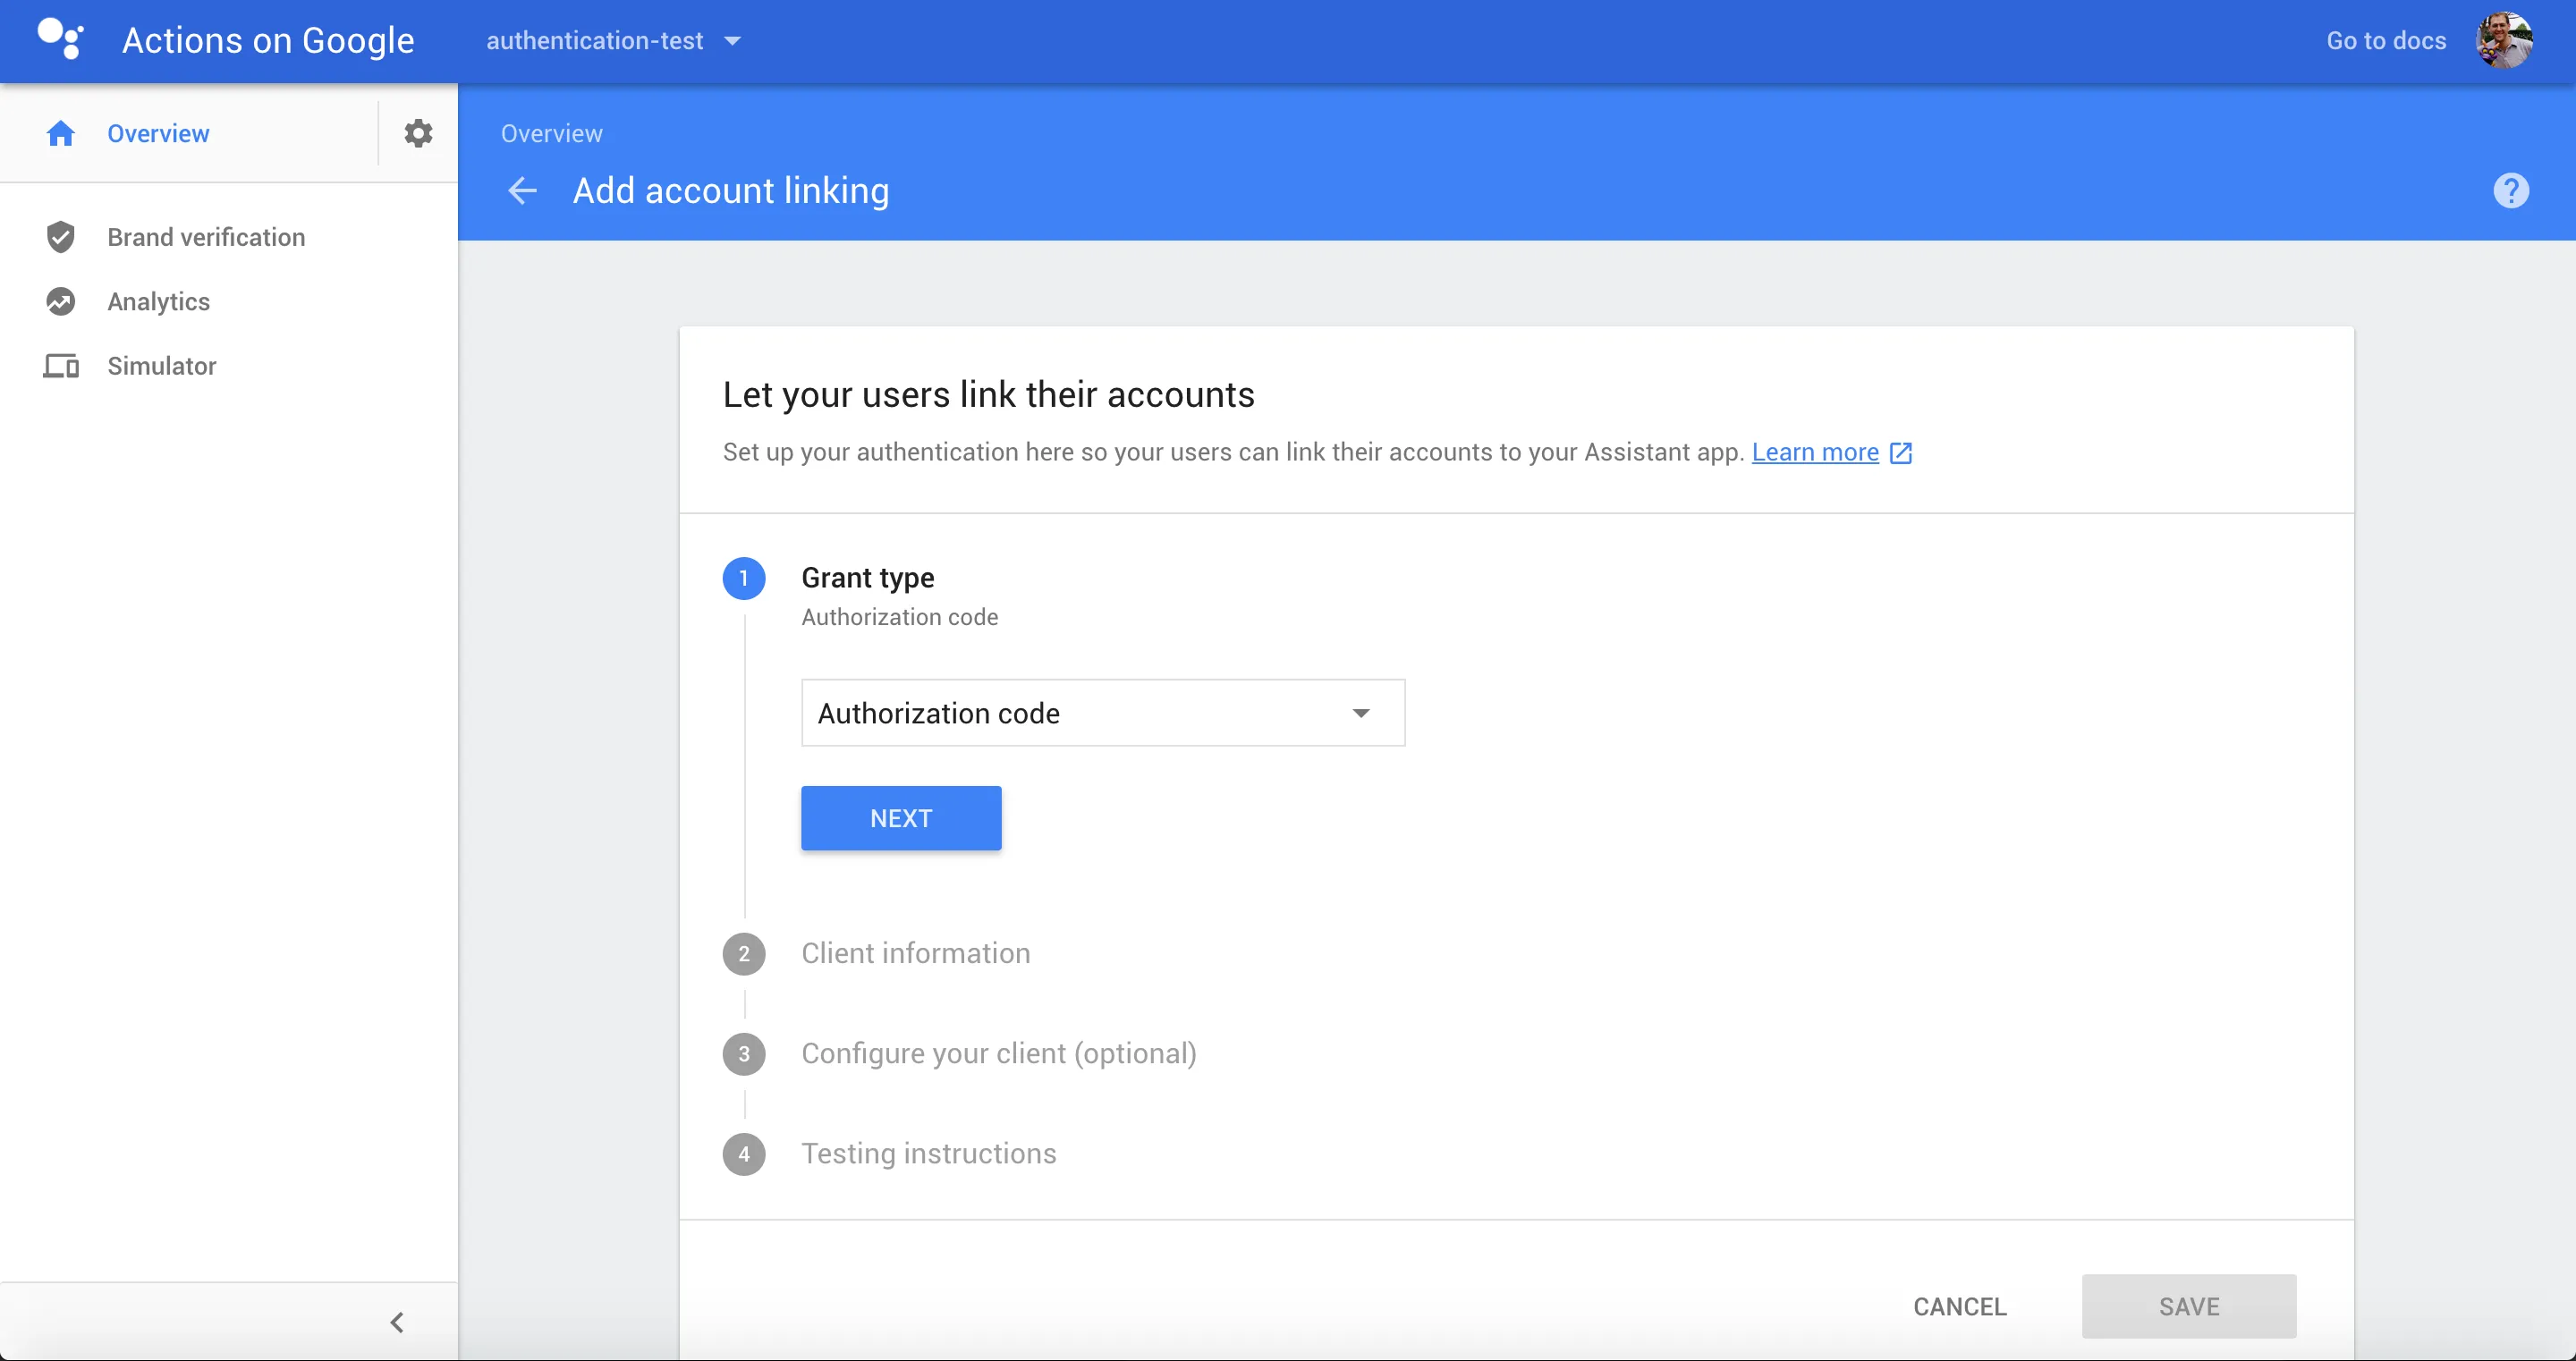Click the Simulator devices icon
The height and width of the screenshot is (1361, 2576).
click(x=60, y=366)
